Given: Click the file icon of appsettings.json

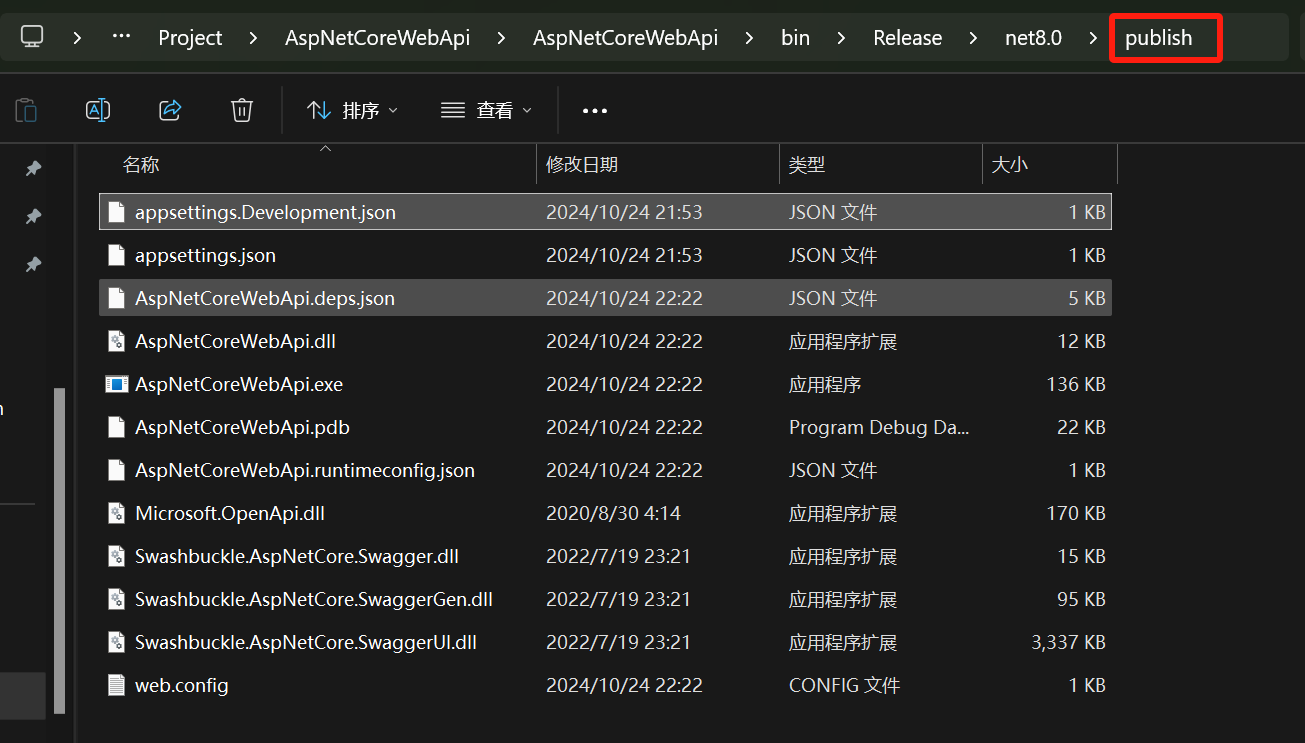Looking at the screenshot, I should coord(117,255).
